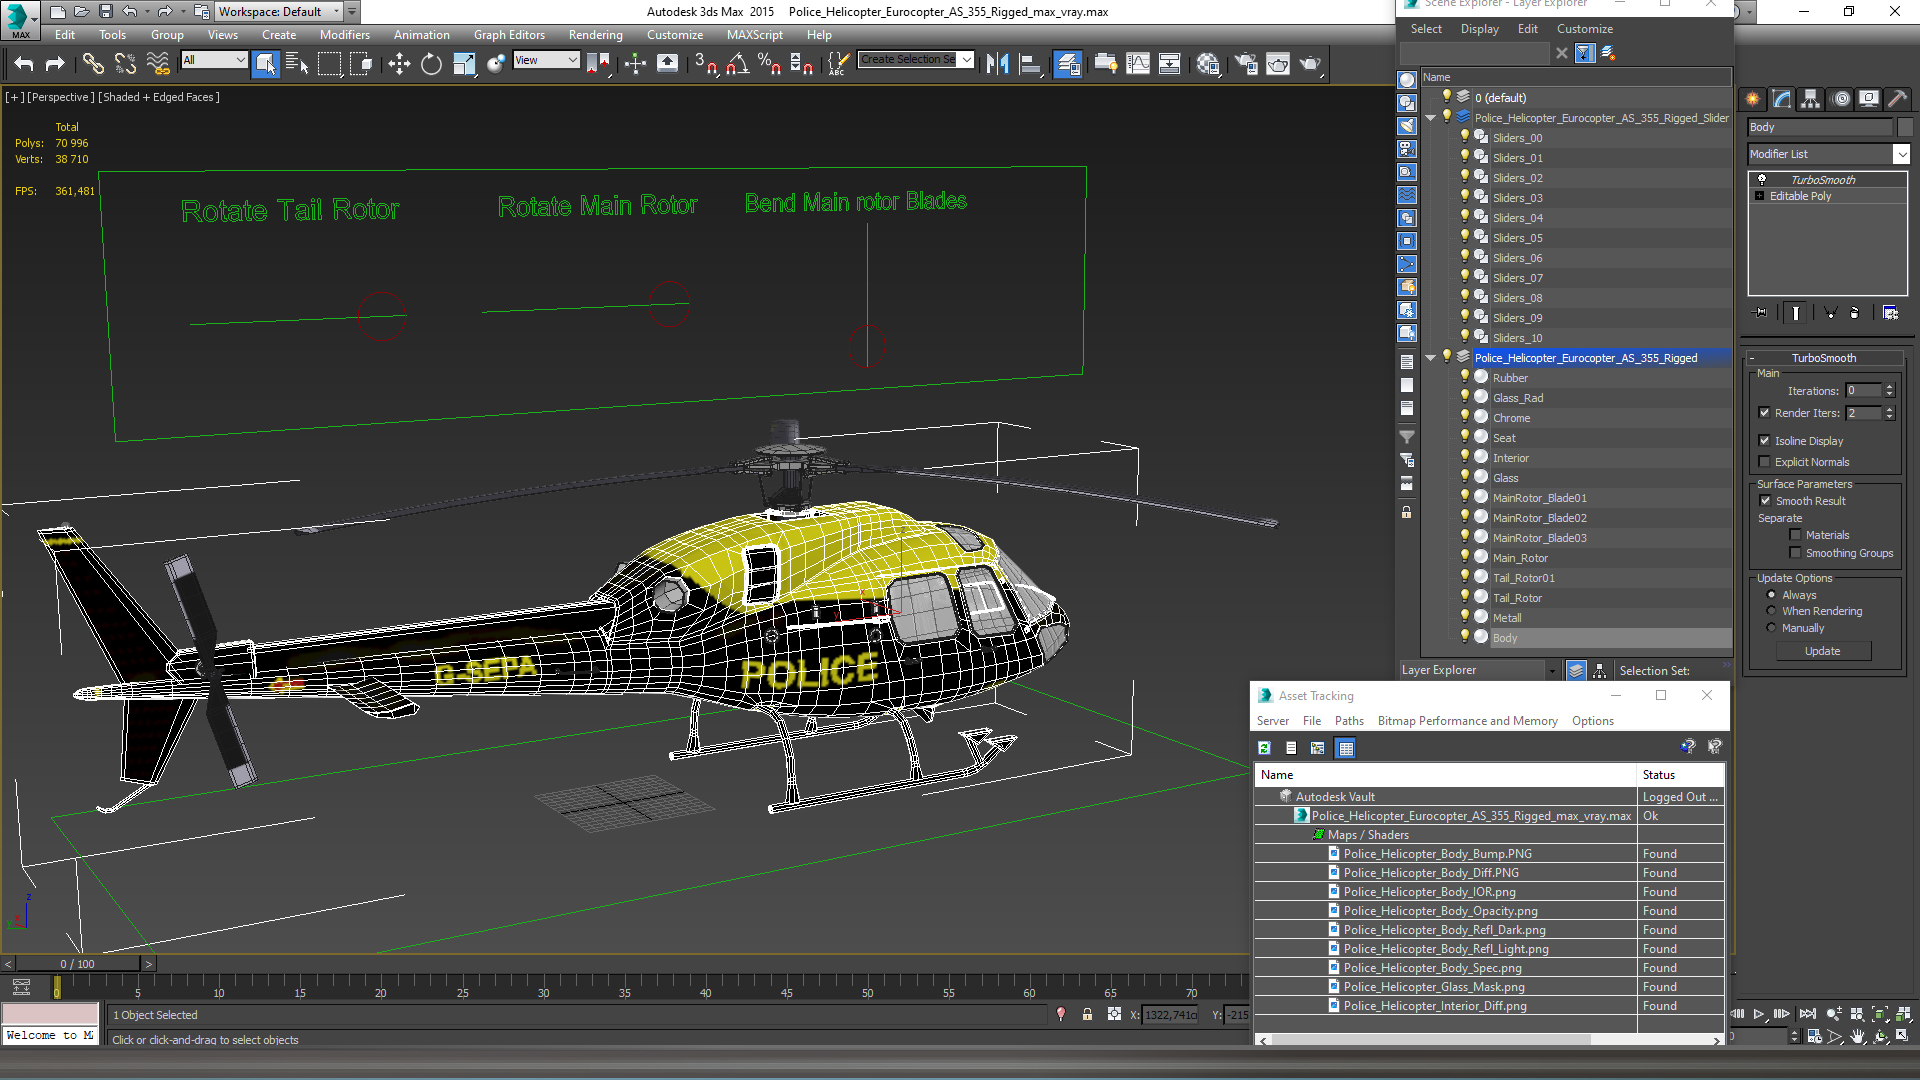Activate the Select and Move tool
Image resolution: width=1920 pixels, height=1080 pixels.
(399, 64)
